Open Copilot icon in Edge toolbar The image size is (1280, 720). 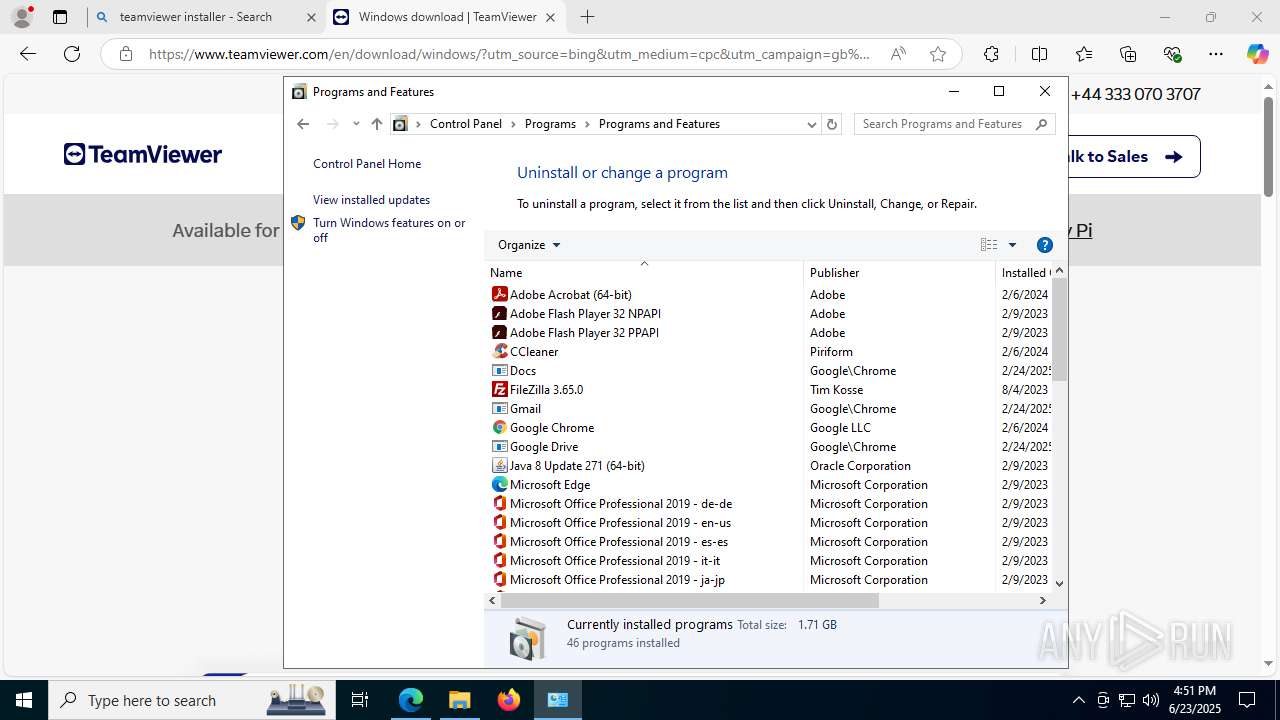pyautogui.click(x=1257, y=54)
